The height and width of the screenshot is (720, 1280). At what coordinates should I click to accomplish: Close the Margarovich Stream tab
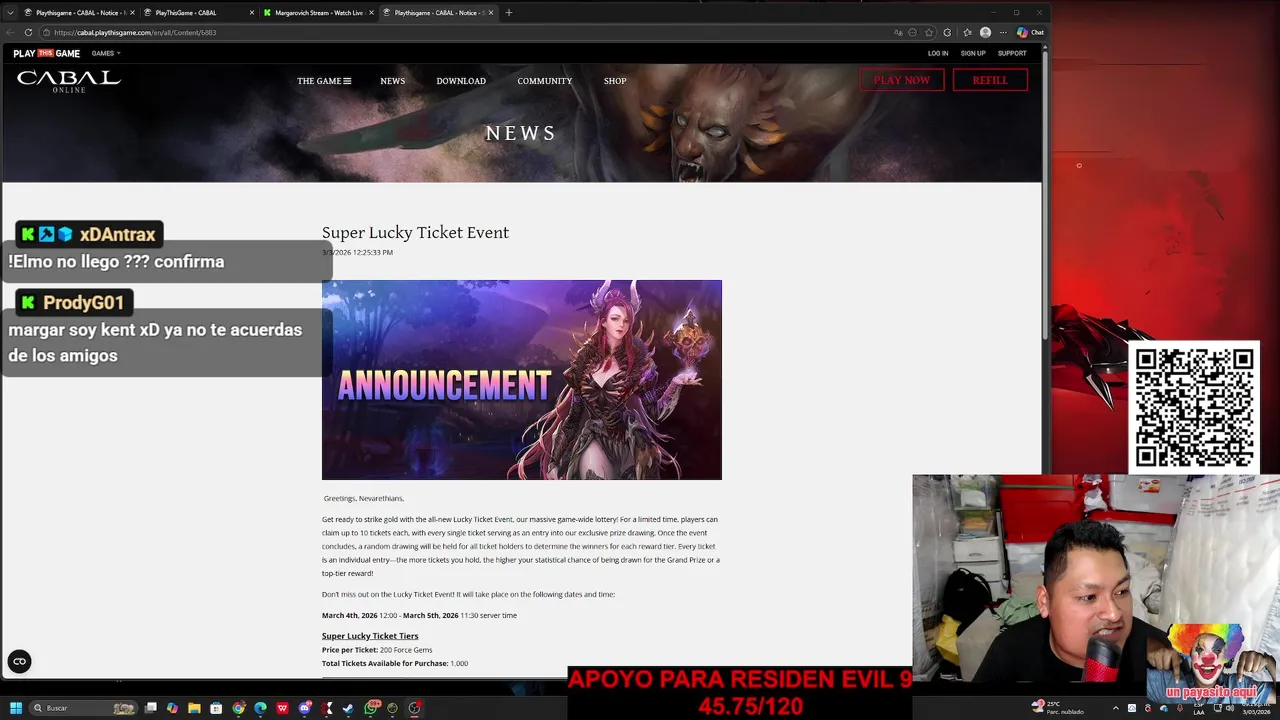point(372,13)
